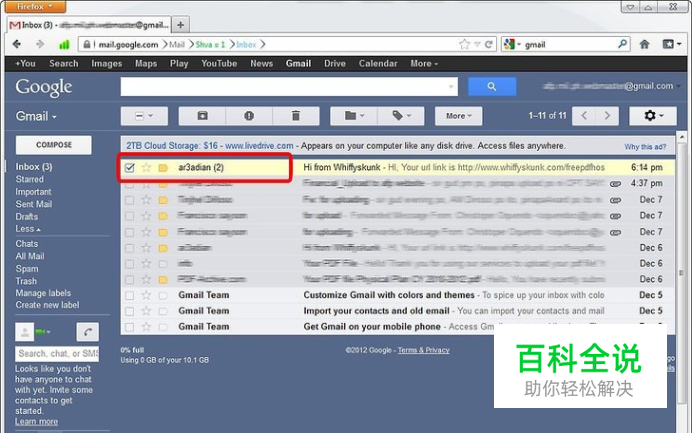Click the blue search button
The image size is (692, 433).
point(492,87)
